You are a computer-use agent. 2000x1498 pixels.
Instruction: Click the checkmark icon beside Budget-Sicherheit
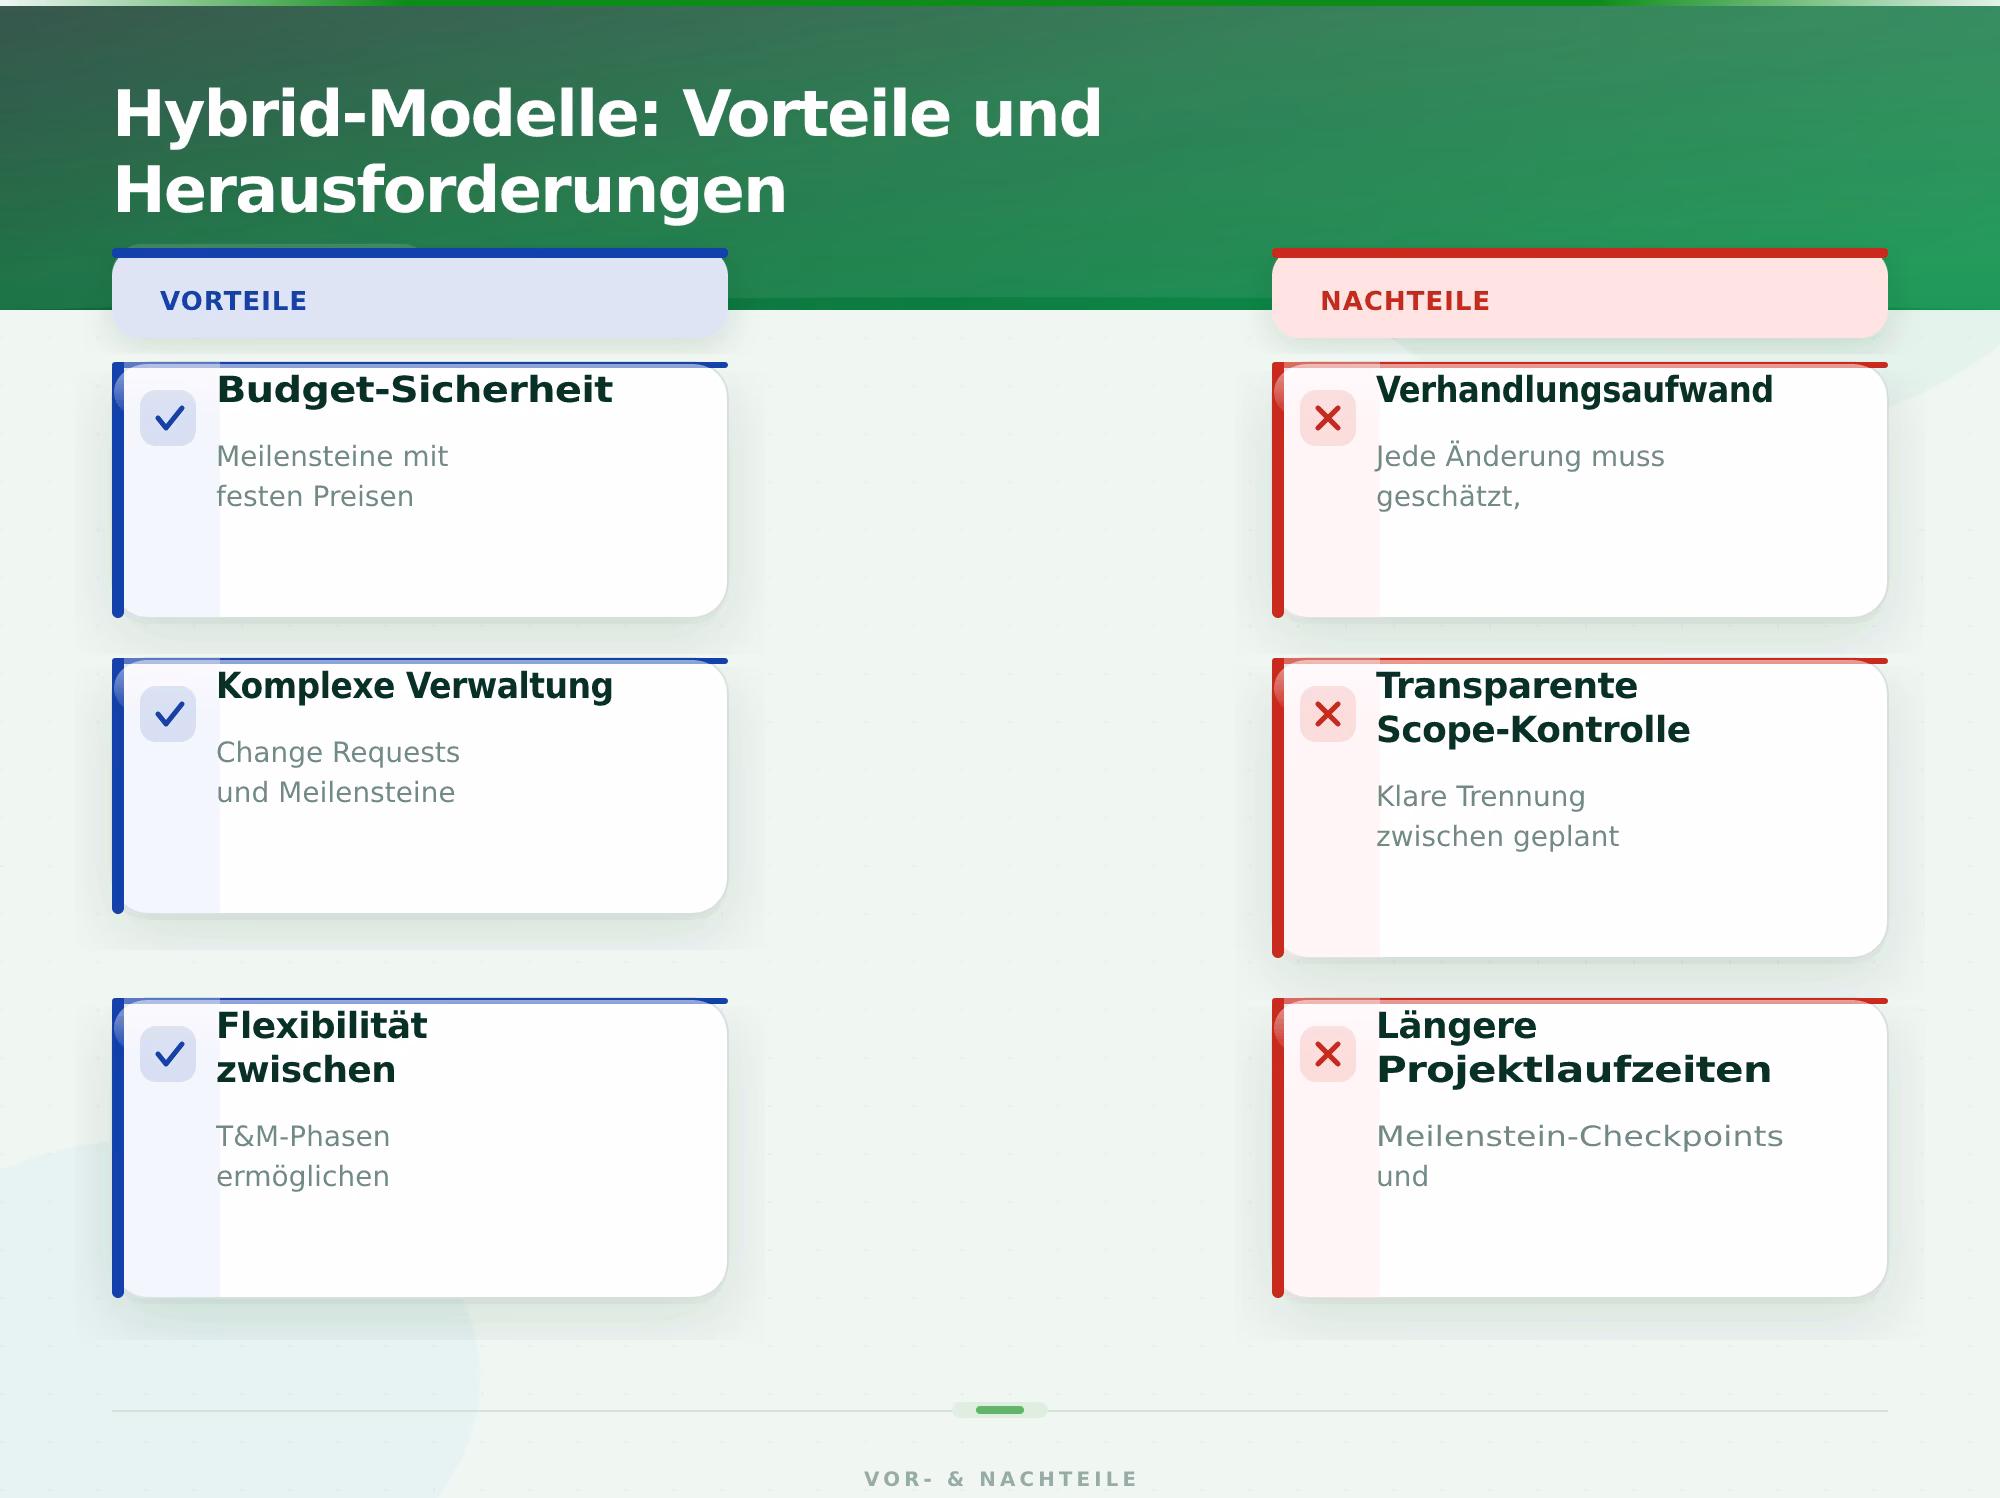tap(168, 418)
